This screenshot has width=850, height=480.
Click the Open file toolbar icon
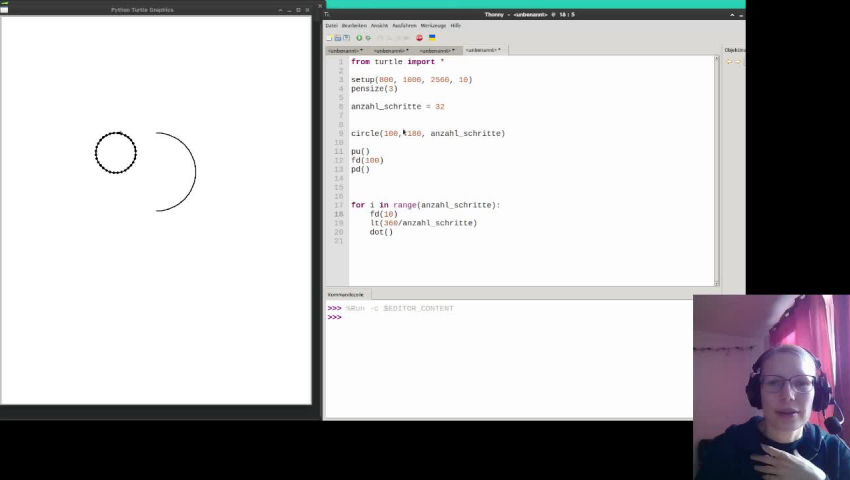click(338, 38)
